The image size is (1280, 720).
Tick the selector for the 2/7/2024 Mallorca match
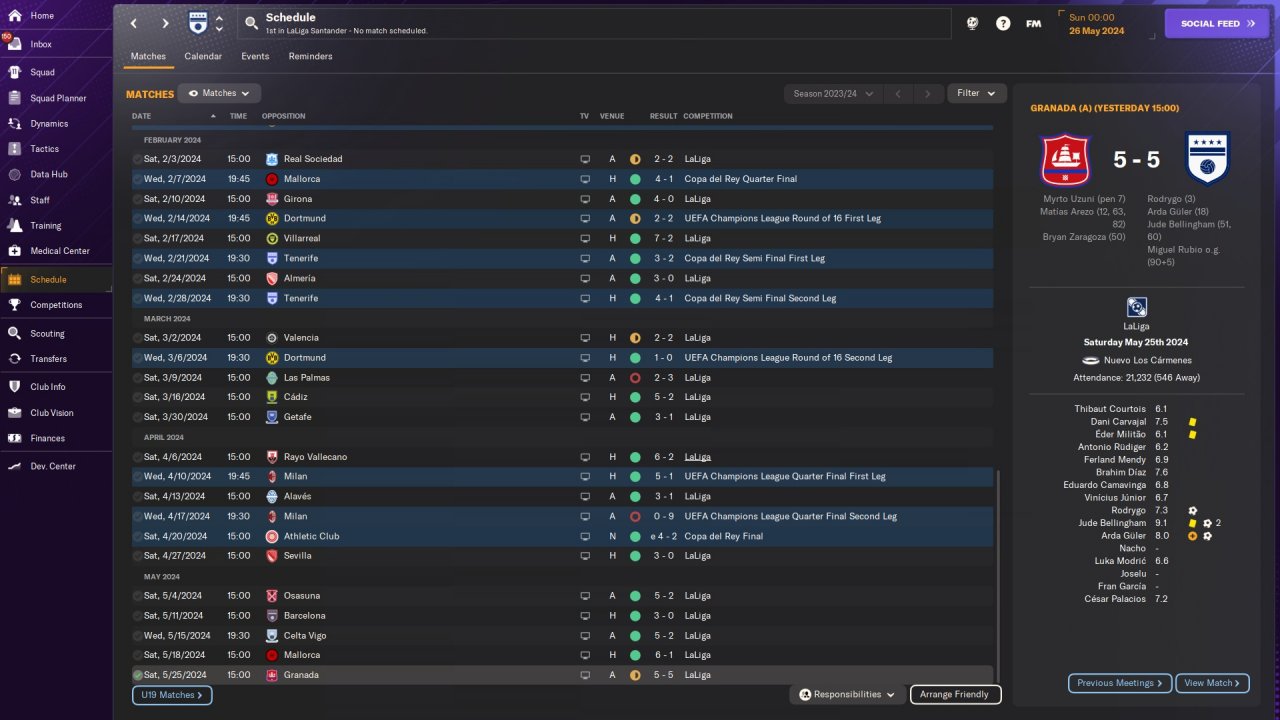click(138, 179)
